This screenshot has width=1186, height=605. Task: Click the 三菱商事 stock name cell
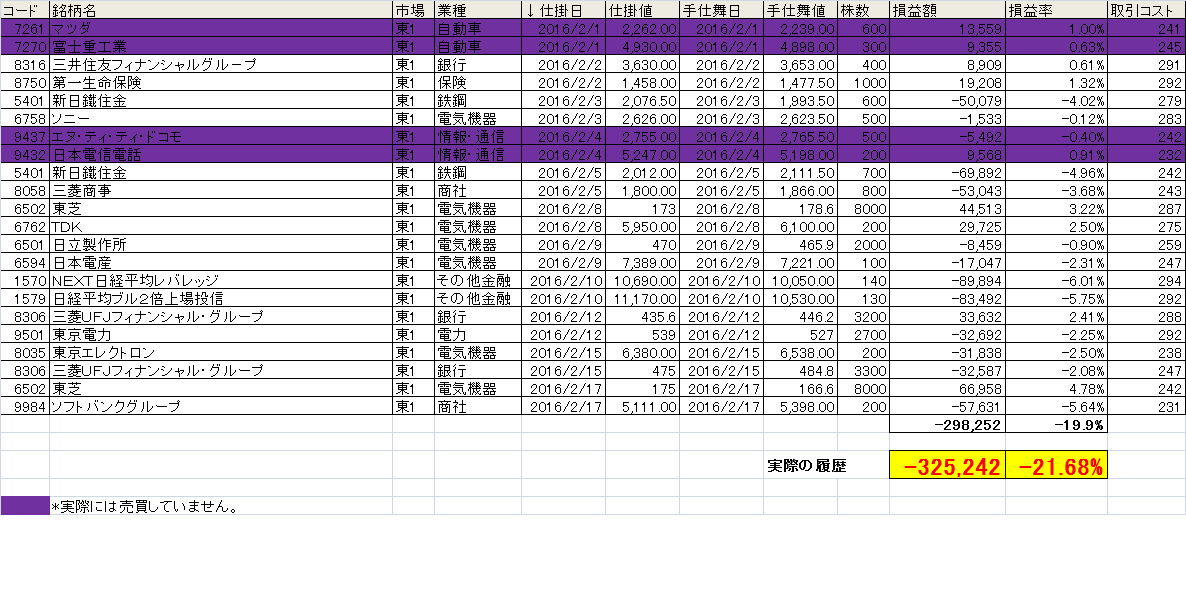click(x=221, y=191)
